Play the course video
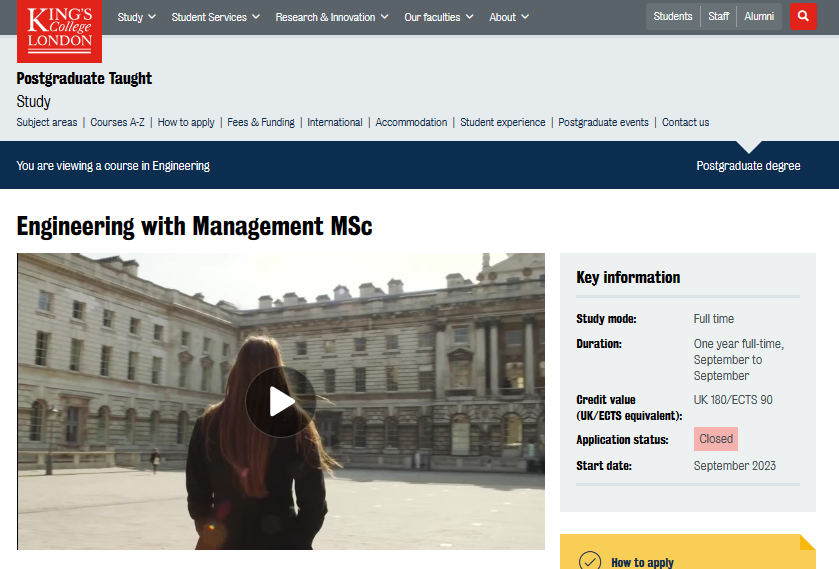Image resolution: width=839 pixels, height=569 pixels. click(281, 402)
